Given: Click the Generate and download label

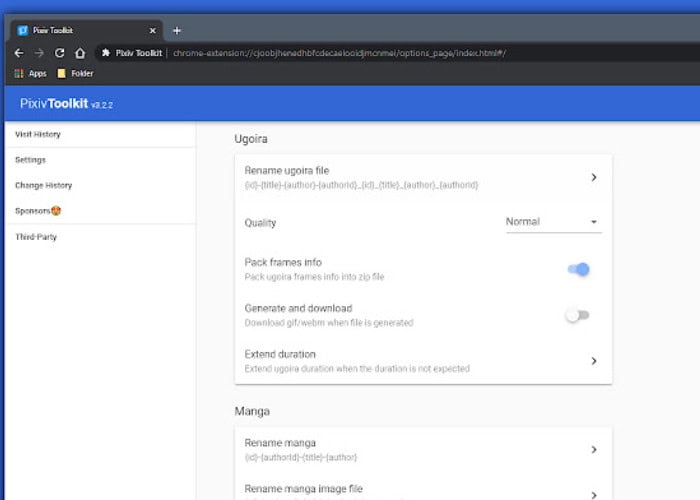Looking at the screenshot, I should [298, 308].
